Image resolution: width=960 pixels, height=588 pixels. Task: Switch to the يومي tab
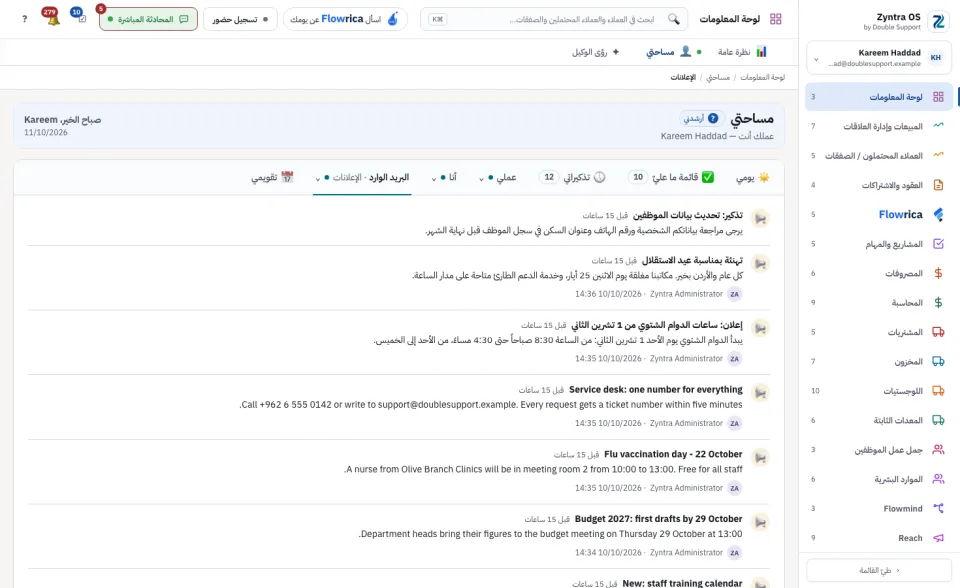pyautogui.click(x=752, y=178)
